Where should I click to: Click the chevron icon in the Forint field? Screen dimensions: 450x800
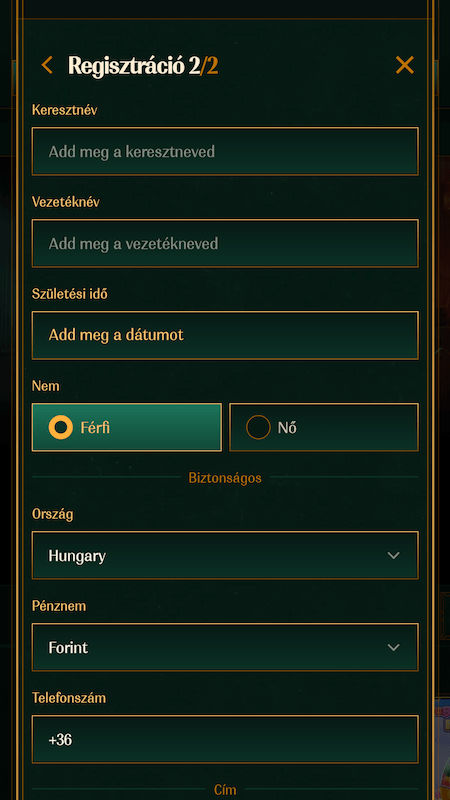(393, 647)
